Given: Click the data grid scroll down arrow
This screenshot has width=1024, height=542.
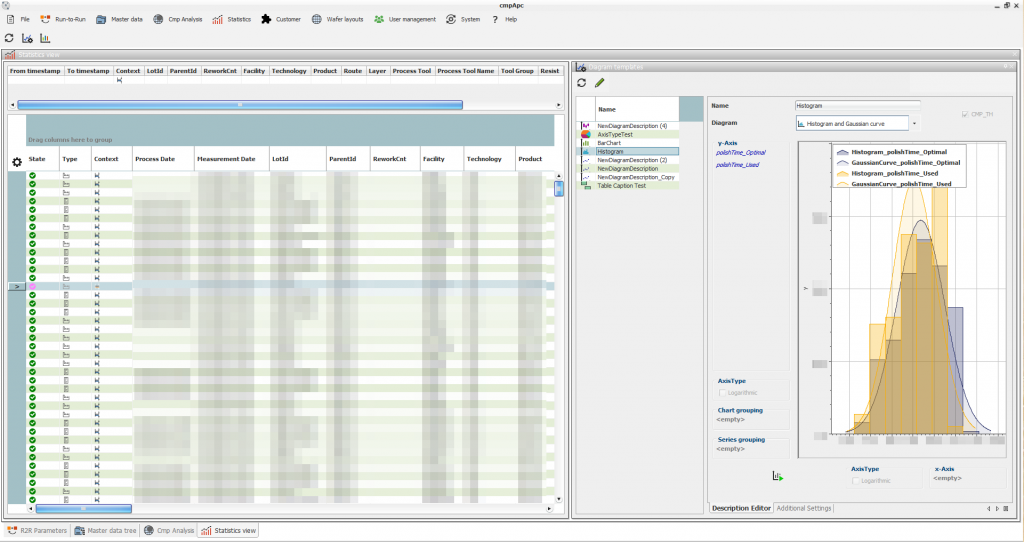Looking at the screenshot, I should pyautogui.click(x=558, y=499).
